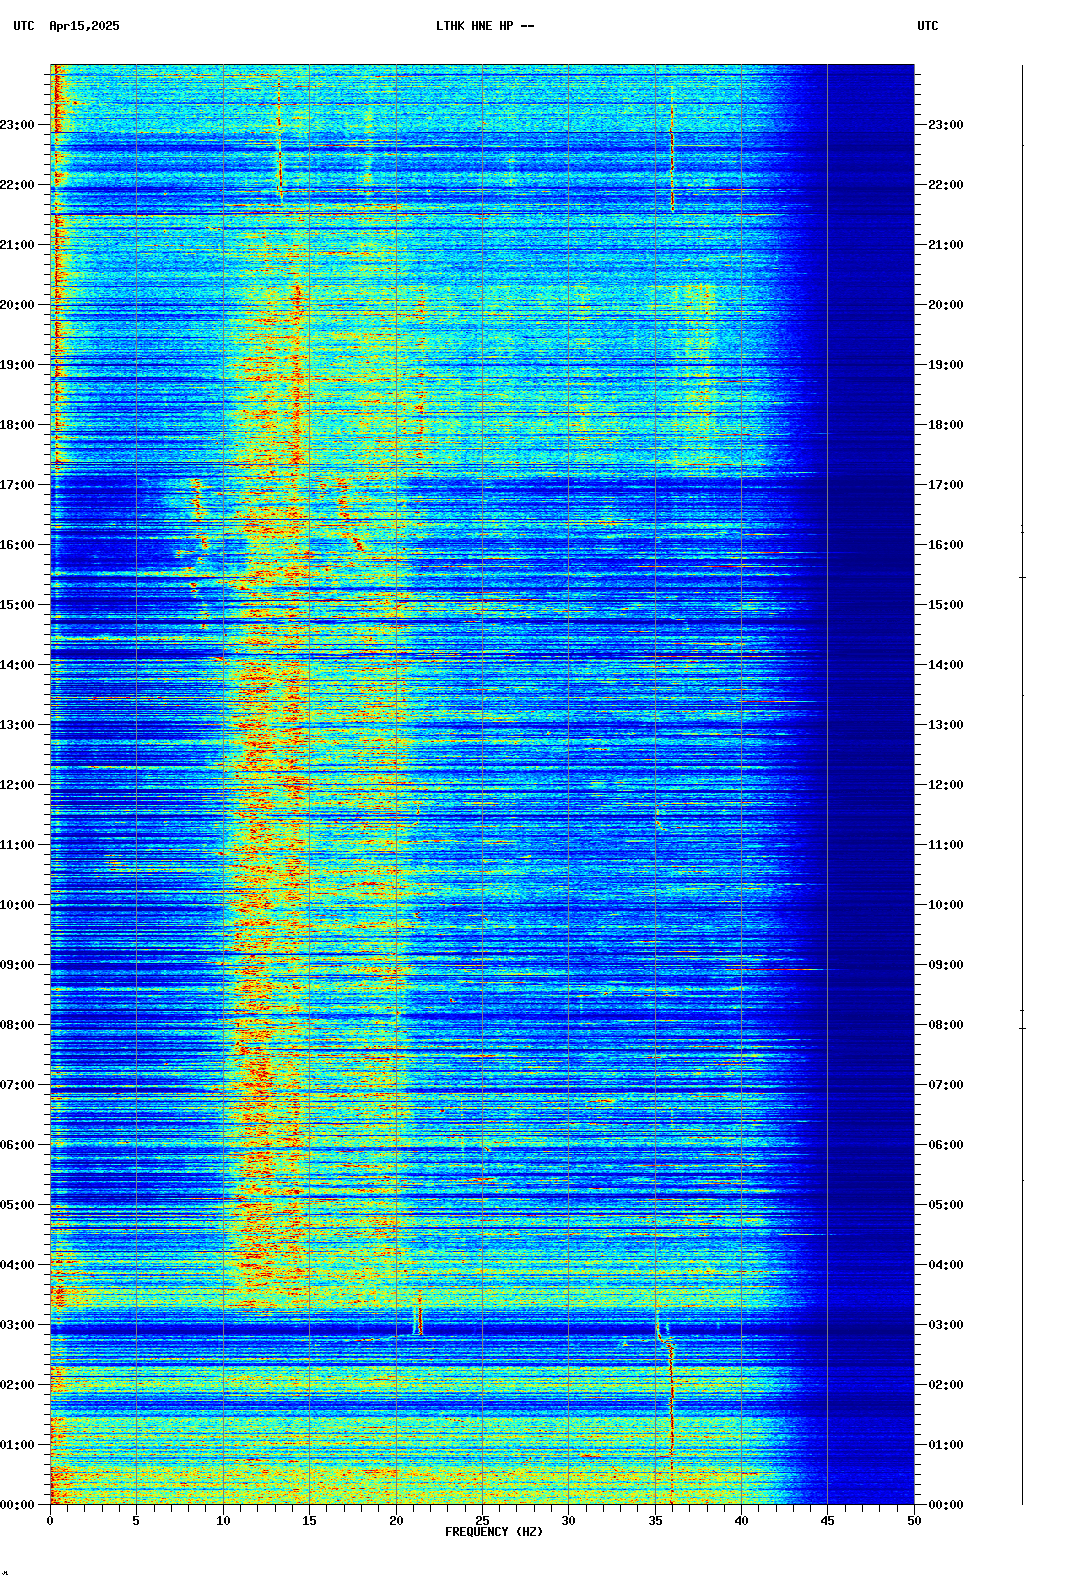
Task: Click the 12:00 label on the right axis
Action: (945, 785)
